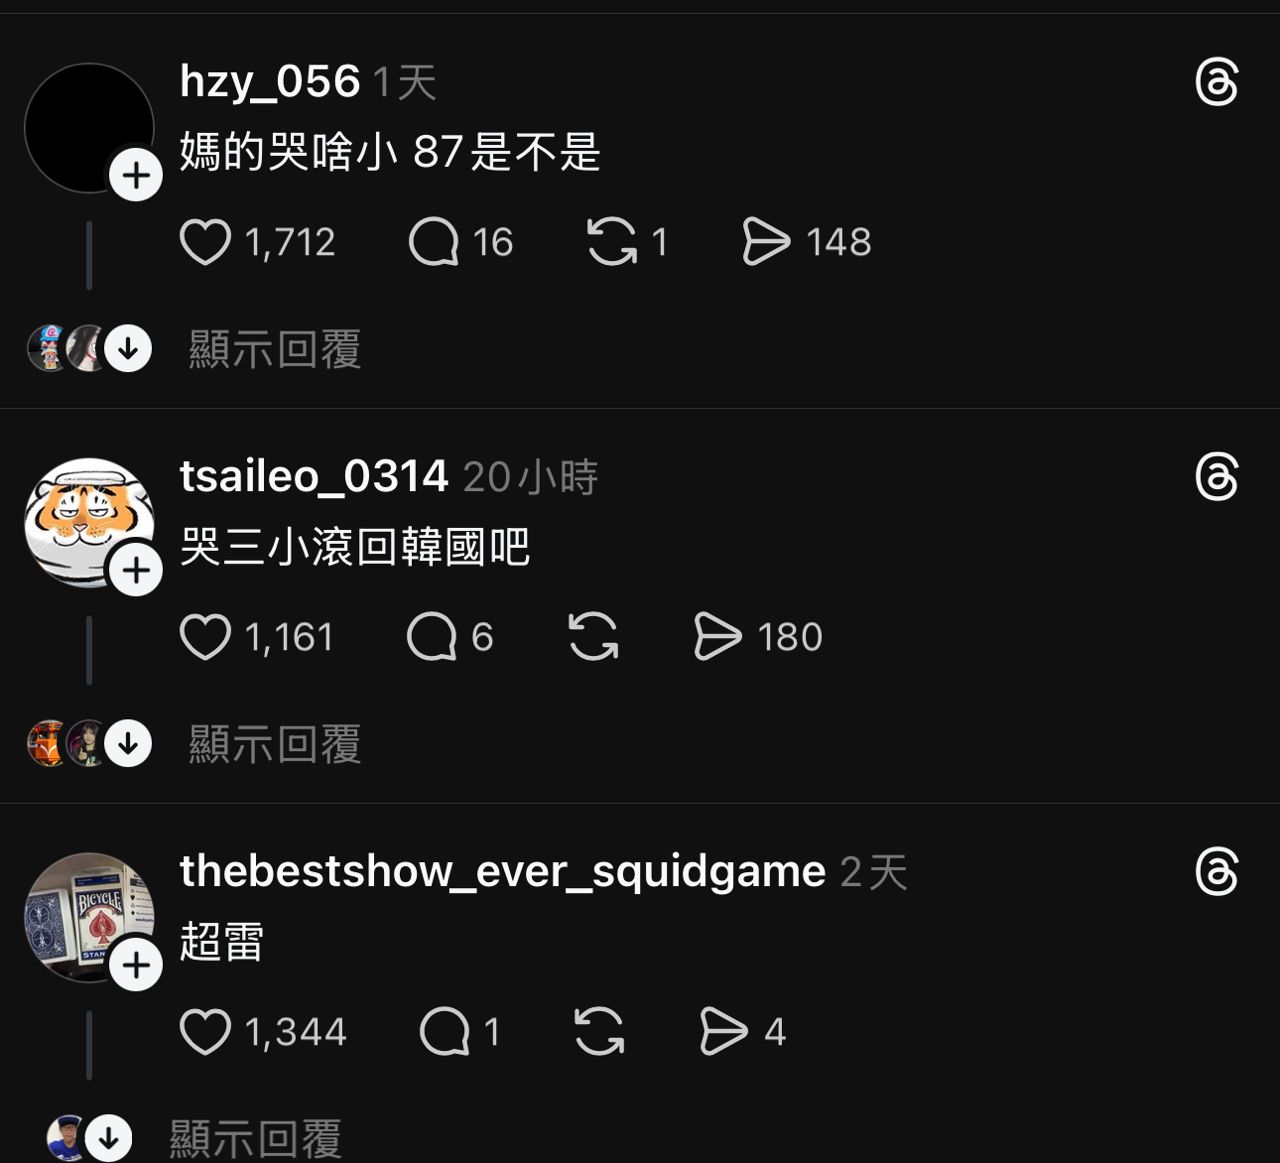Expand replies under hzy_056's comment
Screen dimensions: 1280x1163
click(274, 350)
